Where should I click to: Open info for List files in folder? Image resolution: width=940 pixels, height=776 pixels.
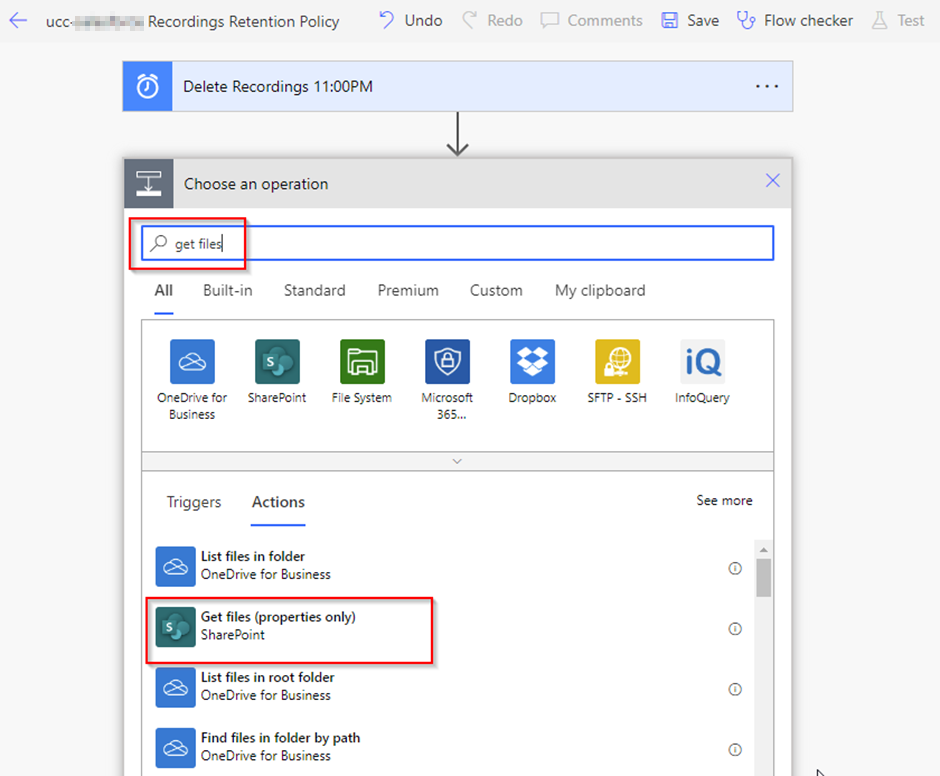[735, 568]
